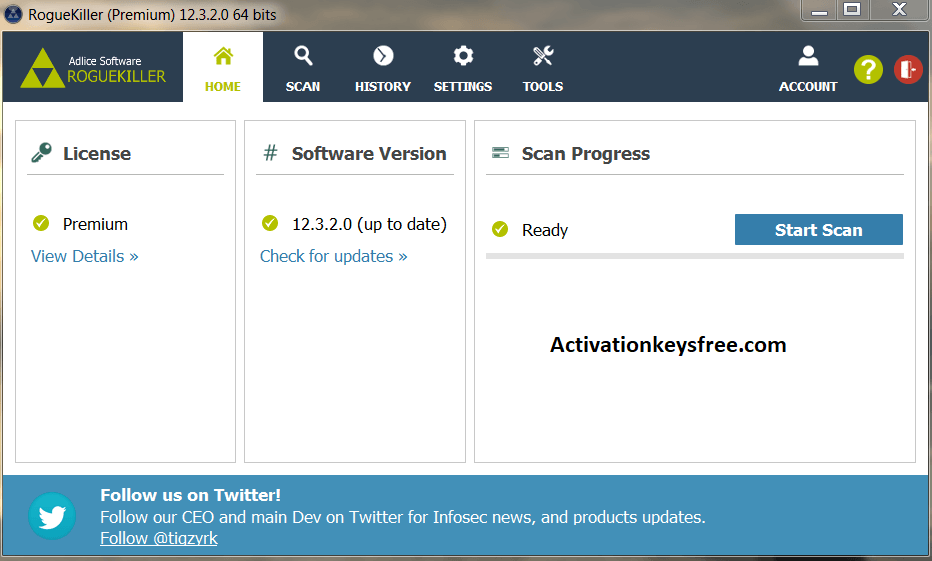Click the ROGUEKILLER brand name text
932x561 pixels.
(x=116, y=76)
